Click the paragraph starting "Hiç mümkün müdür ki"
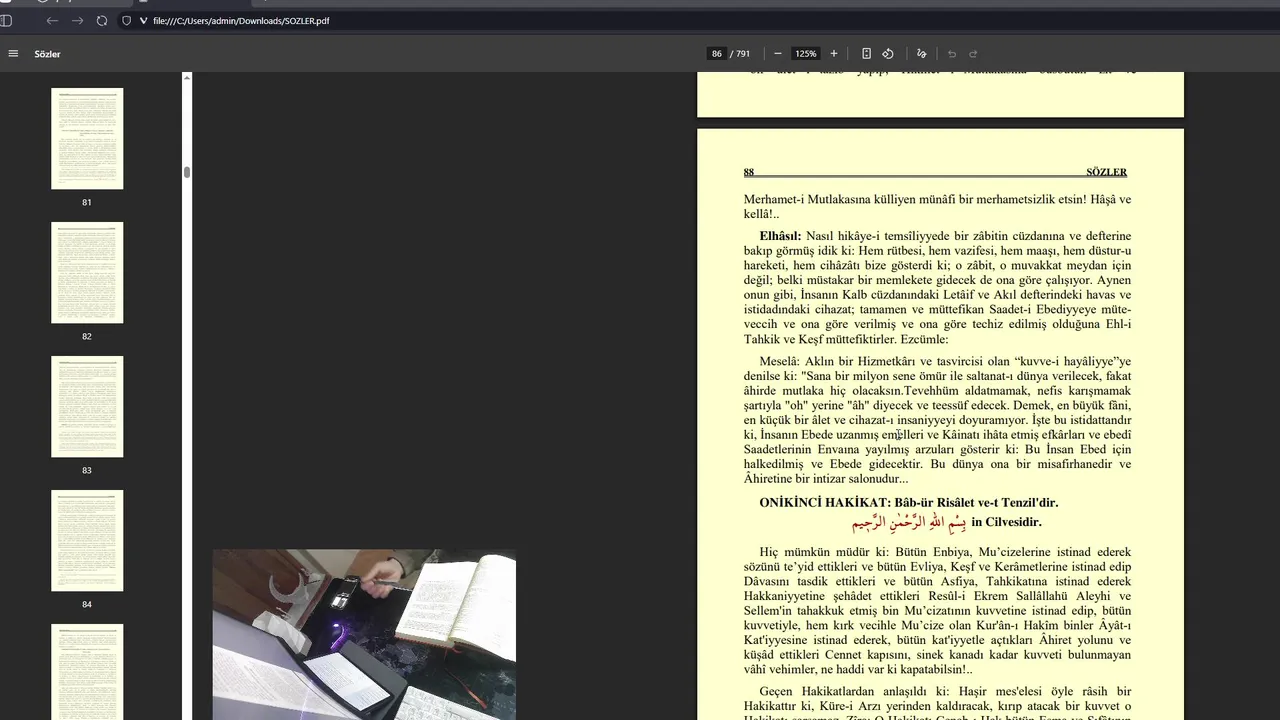Image resolution: width=1280 pixels, height=720 pixels. (x=937, y=611)
